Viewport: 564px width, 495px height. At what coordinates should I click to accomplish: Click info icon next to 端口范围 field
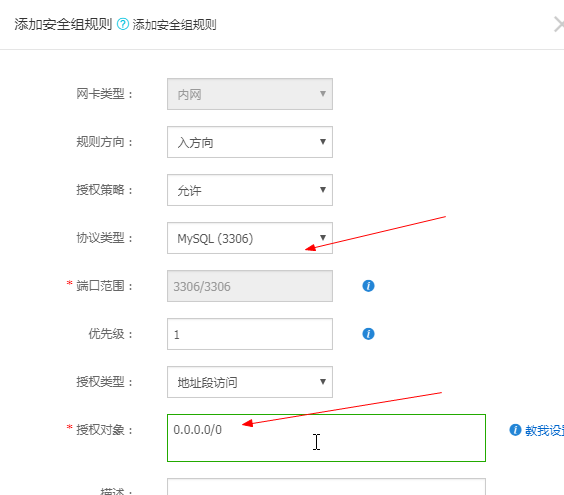pos(368,286)
